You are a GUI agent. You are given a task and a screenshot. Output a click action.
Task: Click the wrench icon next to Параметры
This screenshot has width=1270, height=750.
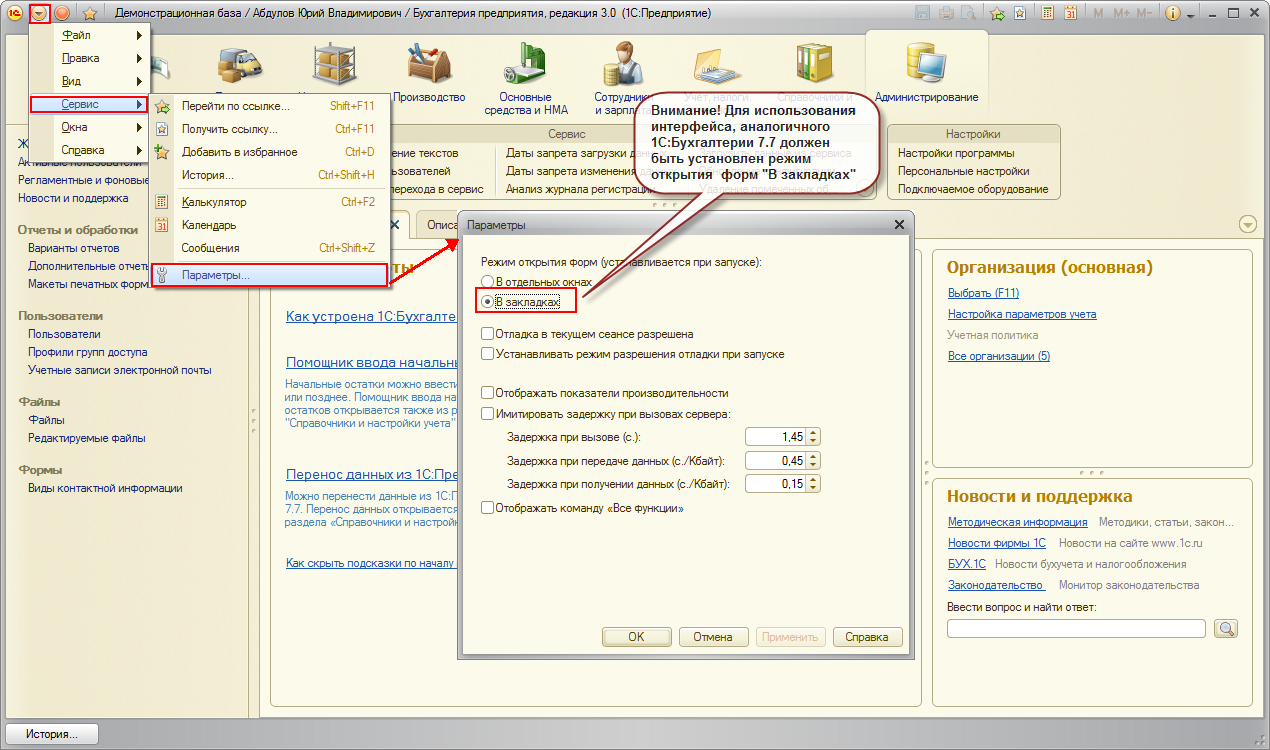(x=163, y=275)
